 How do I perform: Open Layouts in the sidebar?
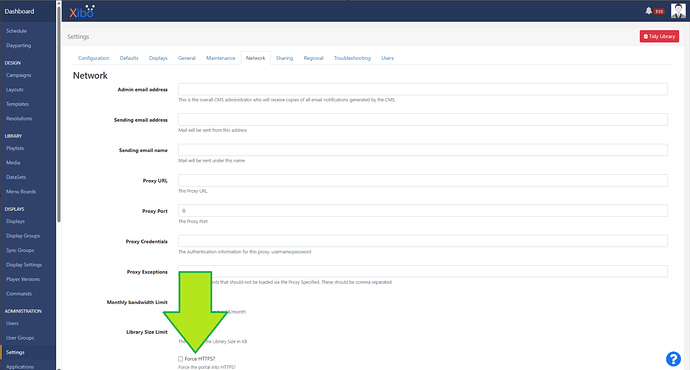(x=15, y=90)
